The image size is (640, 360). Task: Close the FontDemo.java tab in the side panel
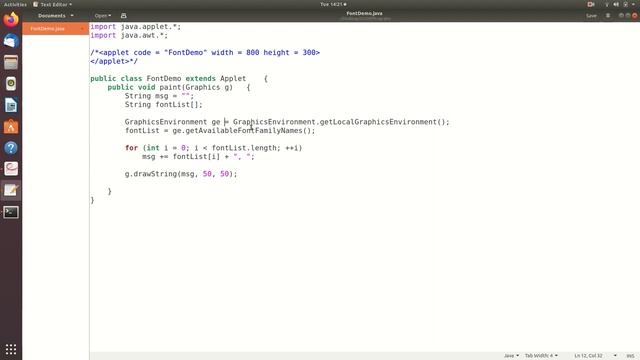(x=83, y=29)
